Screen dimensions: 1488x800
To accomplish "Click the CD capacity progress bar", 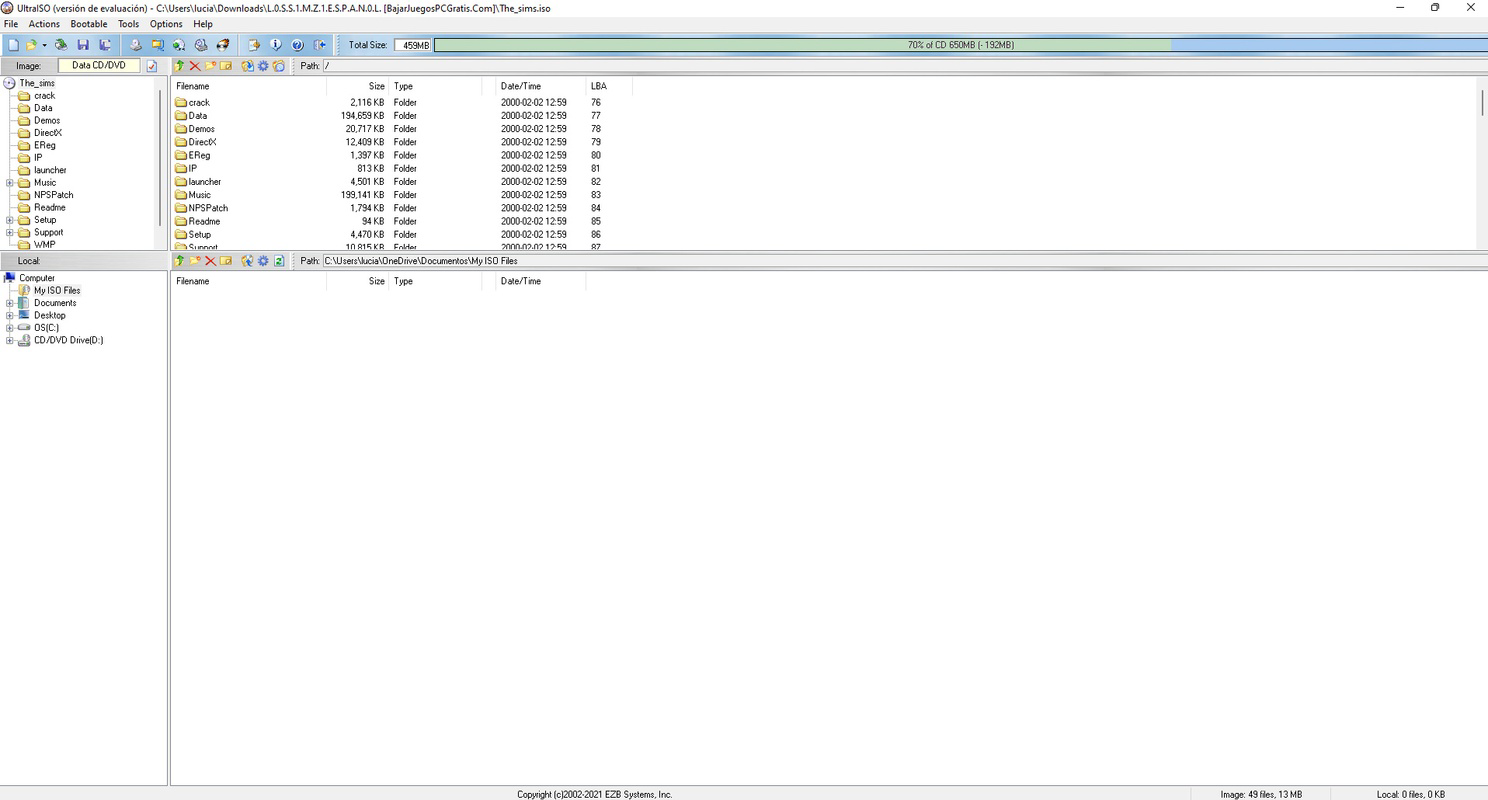I will click(x=960, y=44).
